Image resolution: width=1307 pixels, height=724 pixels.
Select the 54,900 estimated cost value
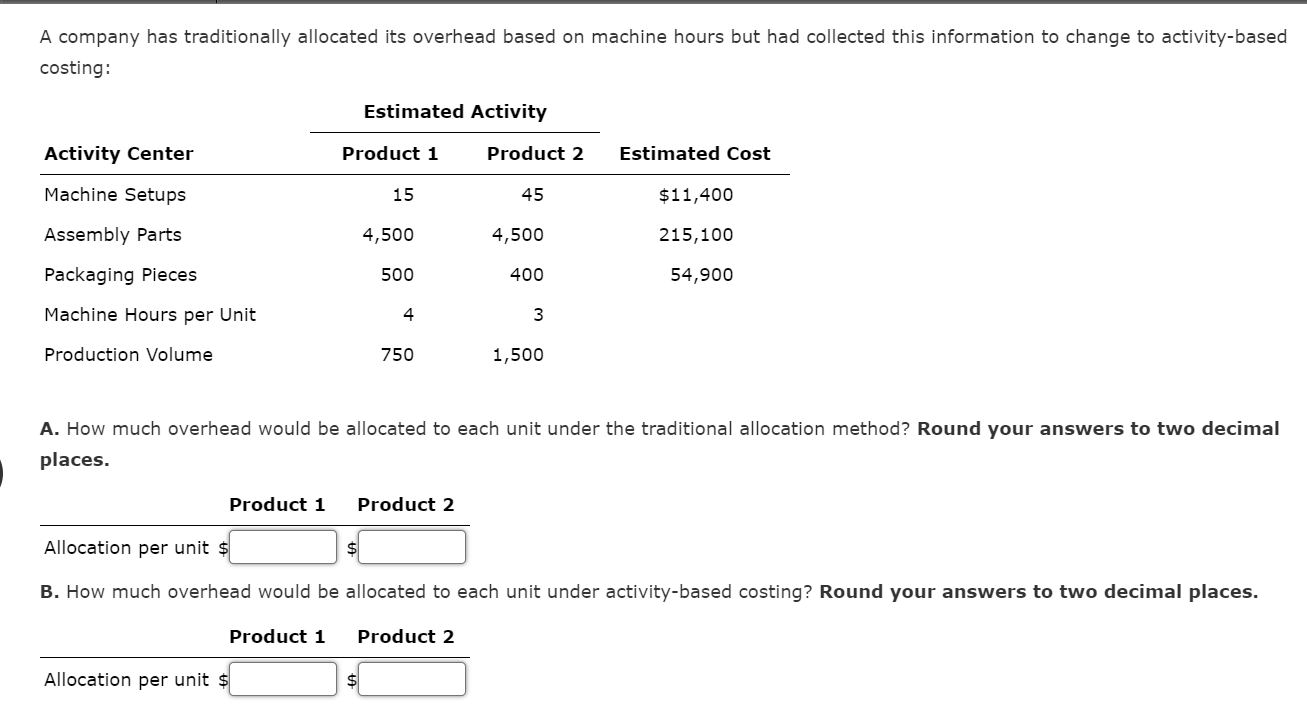(703, 275)
